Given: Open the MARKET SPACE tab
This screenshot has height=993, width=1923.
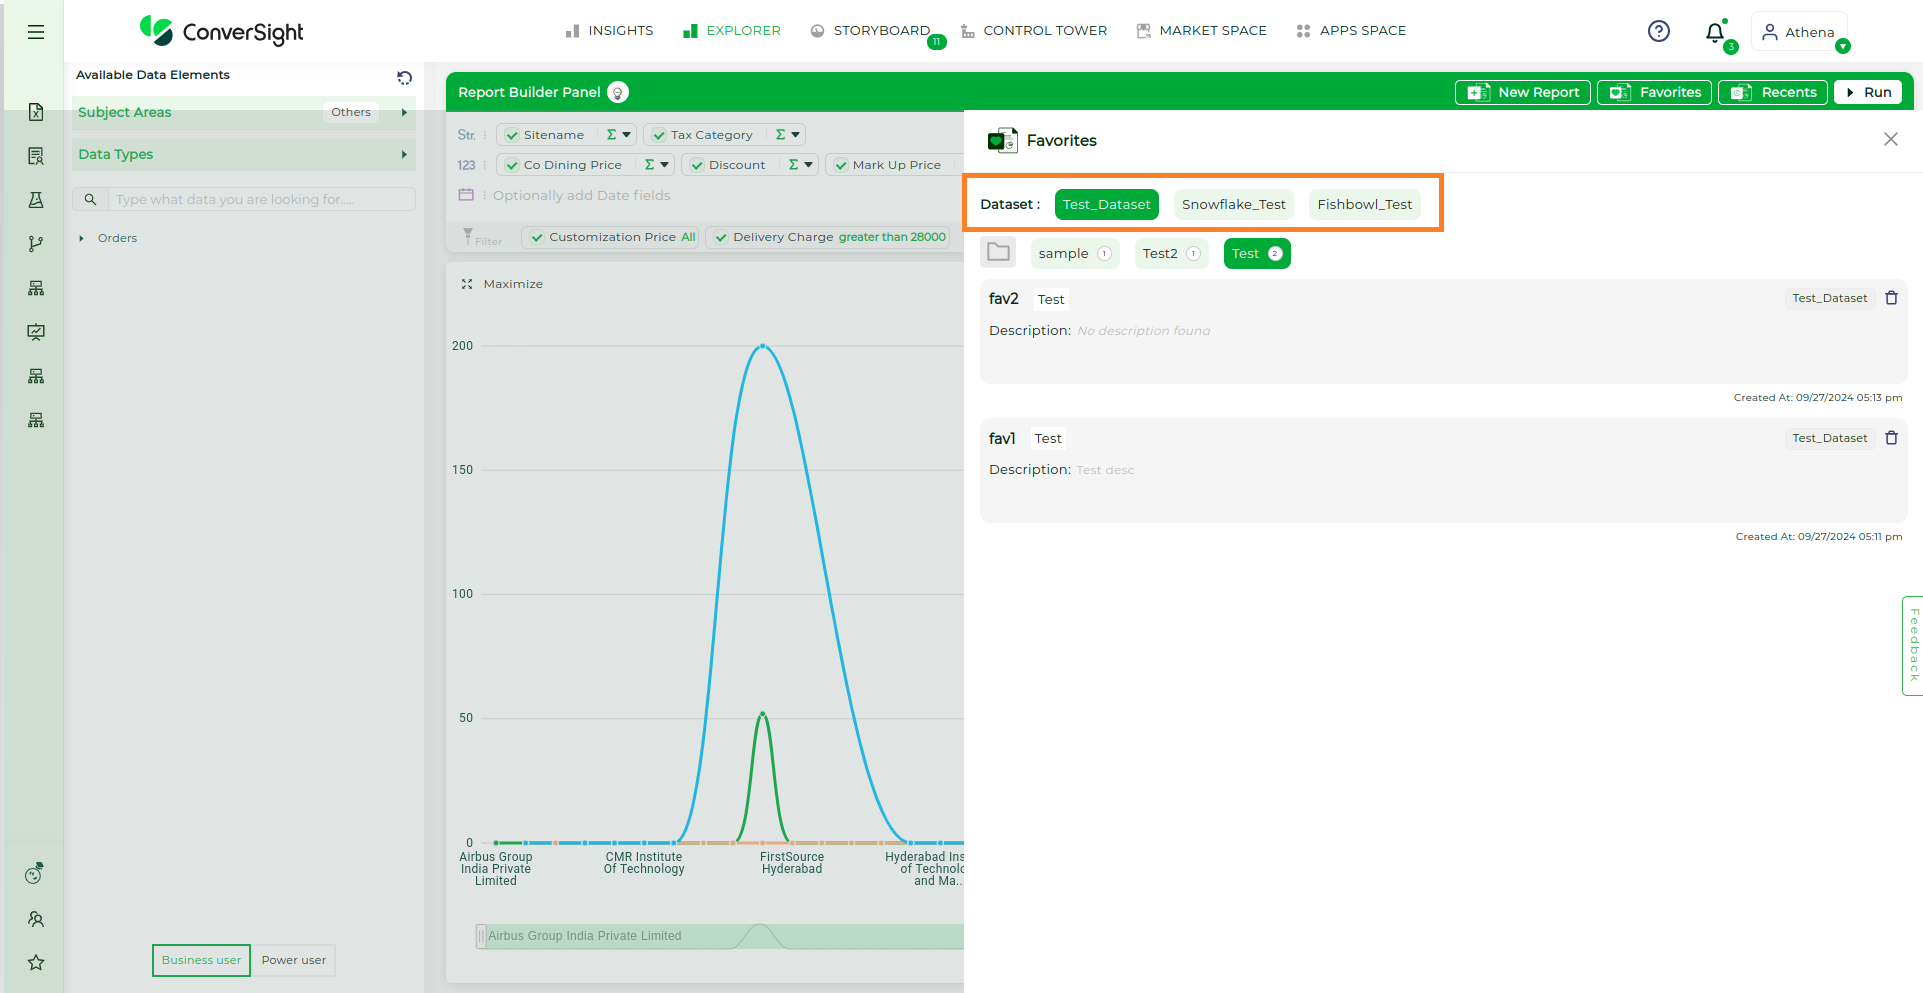Looking at the screenshot, I should pos(1201,31).
